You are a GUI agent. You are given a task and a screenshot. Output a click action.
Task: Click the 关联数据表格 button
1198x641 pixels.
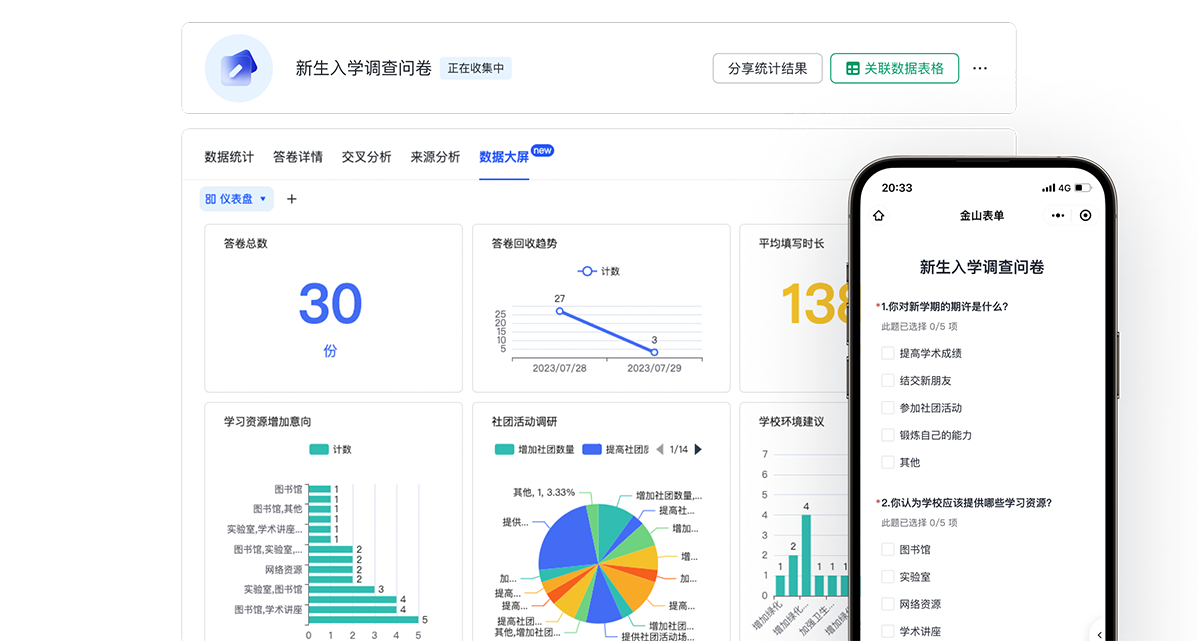coord(894,68)
